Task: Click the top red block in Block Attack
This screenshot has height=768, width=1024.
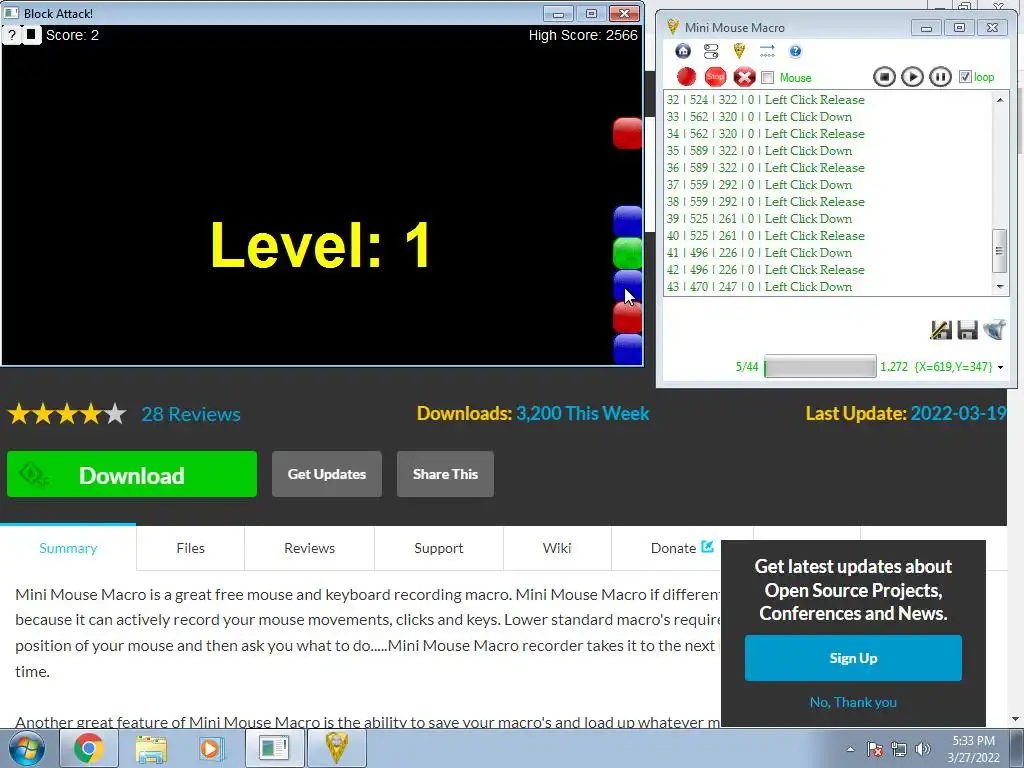Action: pos(628,133)
